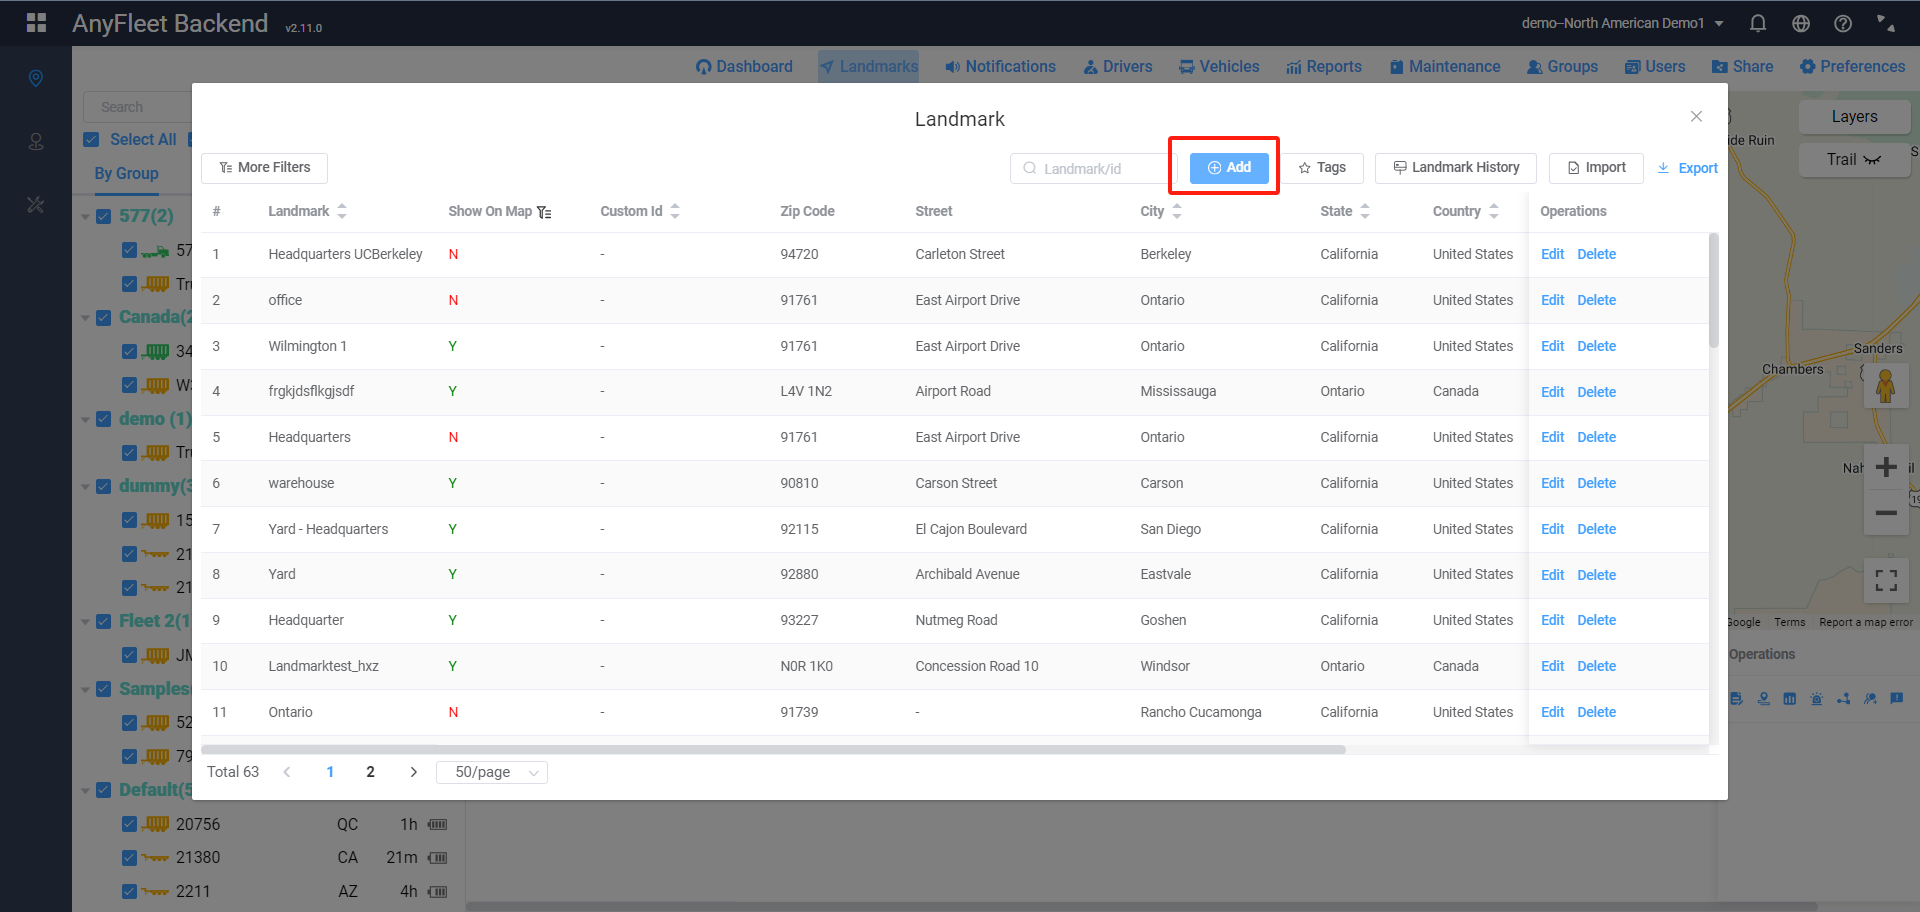The width and height of the screenshot is (1920, 912).
Task: Go to next page arrow
Action: pos(413,772)
